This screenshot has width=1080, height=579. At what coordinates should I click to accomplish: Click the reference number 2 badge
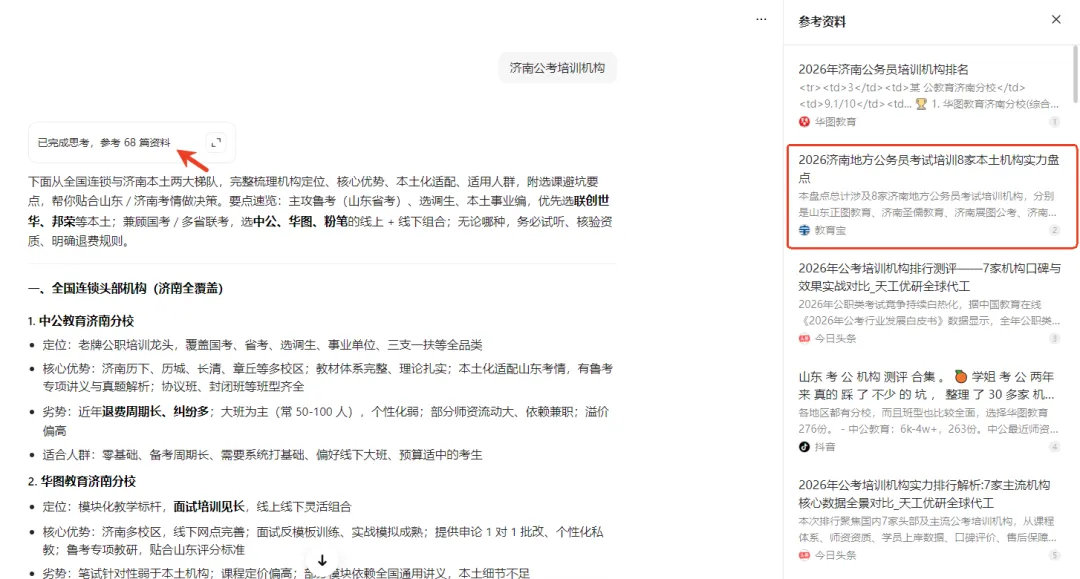pyautogui.click(x=1055, y=230)
